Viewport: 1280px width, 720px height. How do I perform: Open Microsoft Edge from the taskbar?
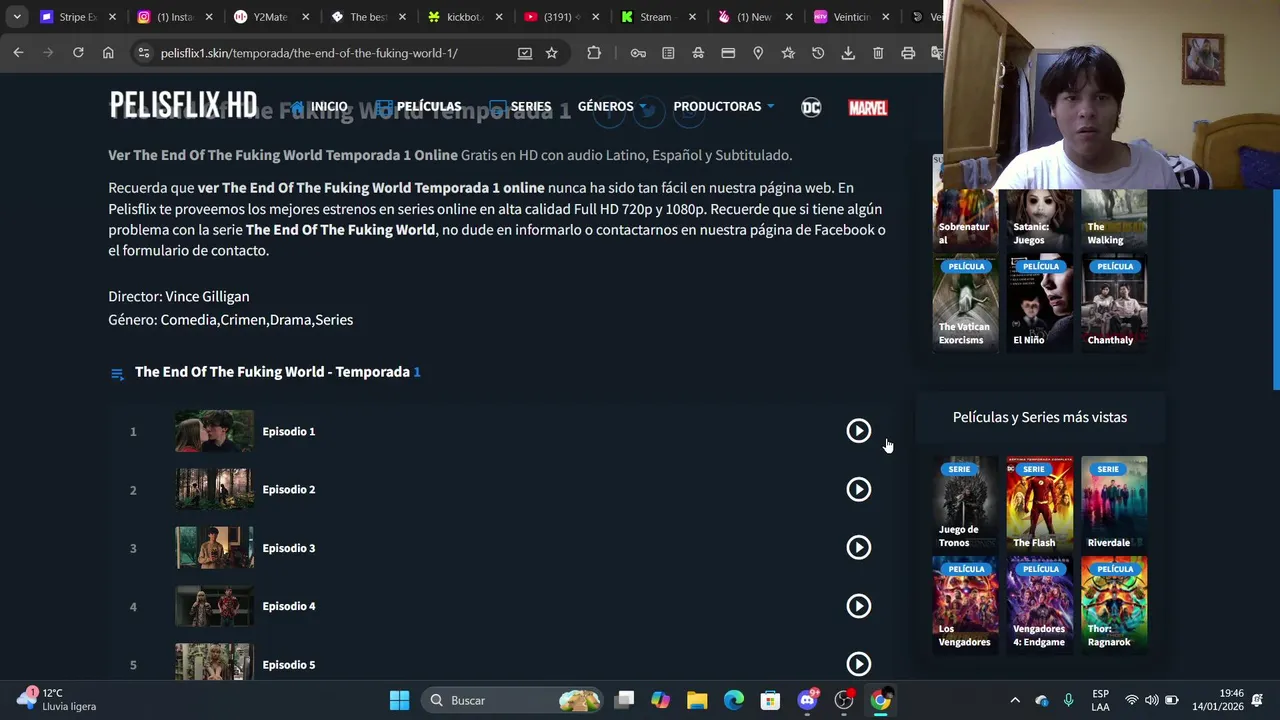coord(734,700)
